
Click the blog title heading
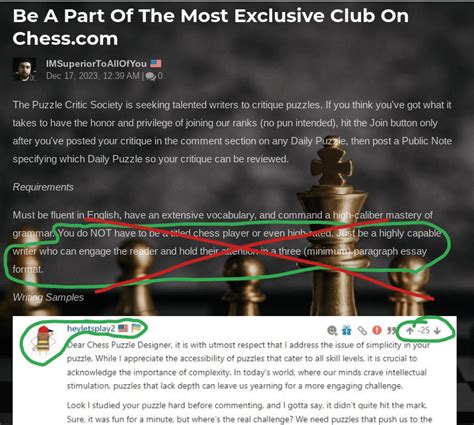pyautogui.click(x=211, y=27)
